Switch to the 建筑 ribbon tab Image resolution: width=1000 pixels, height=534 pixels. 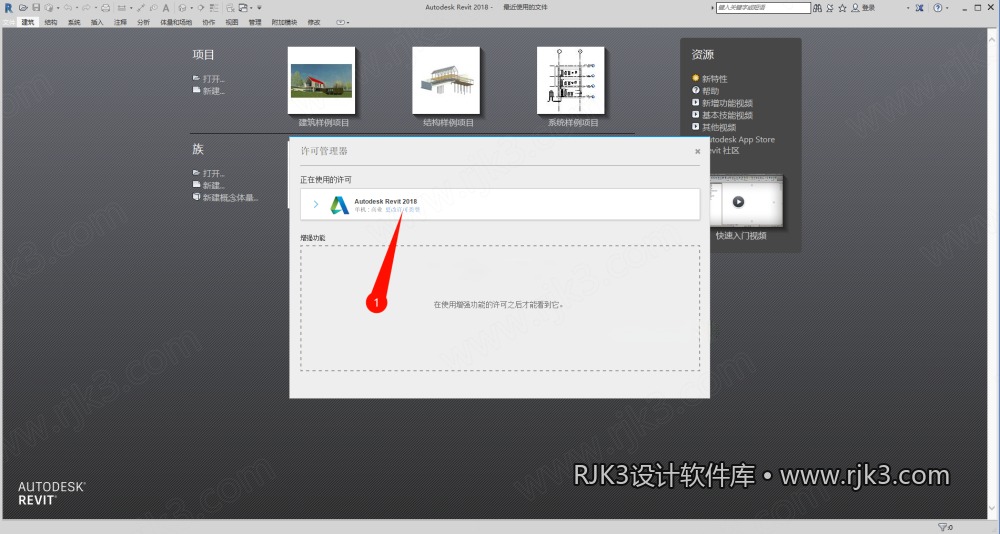28,22
